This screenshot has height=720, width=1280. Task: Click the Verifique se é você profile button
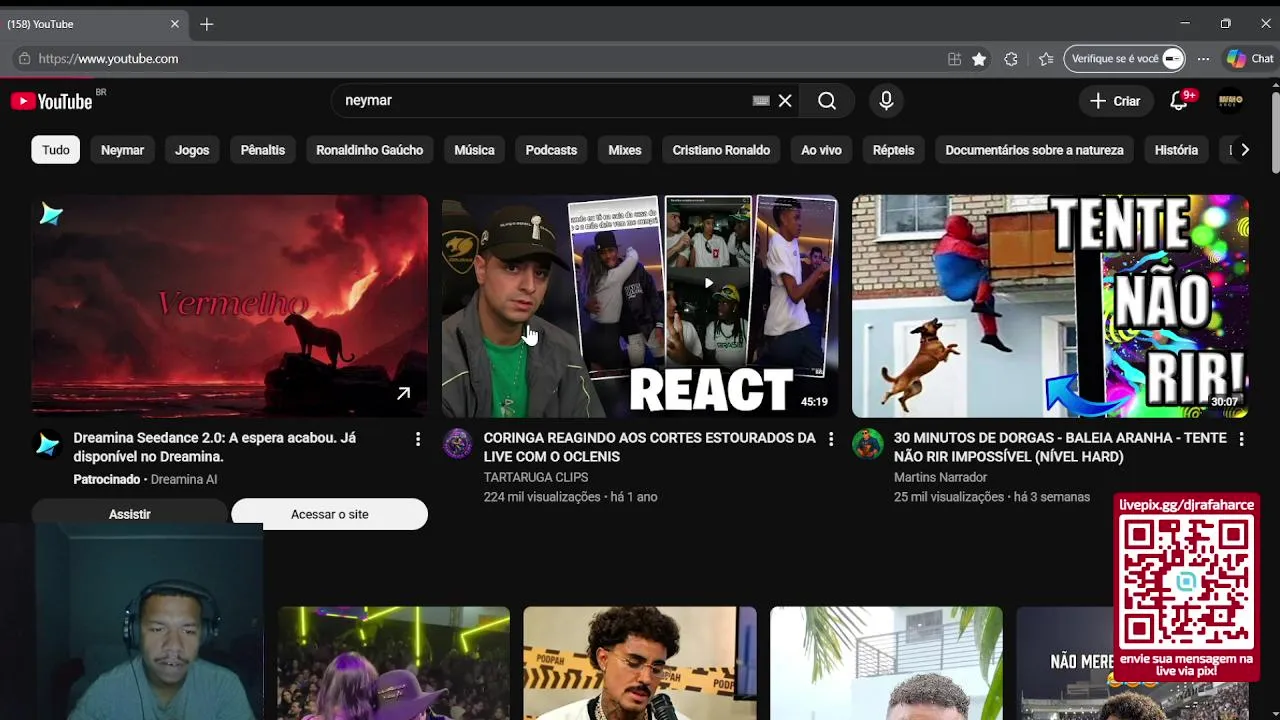coord(1126,59)
